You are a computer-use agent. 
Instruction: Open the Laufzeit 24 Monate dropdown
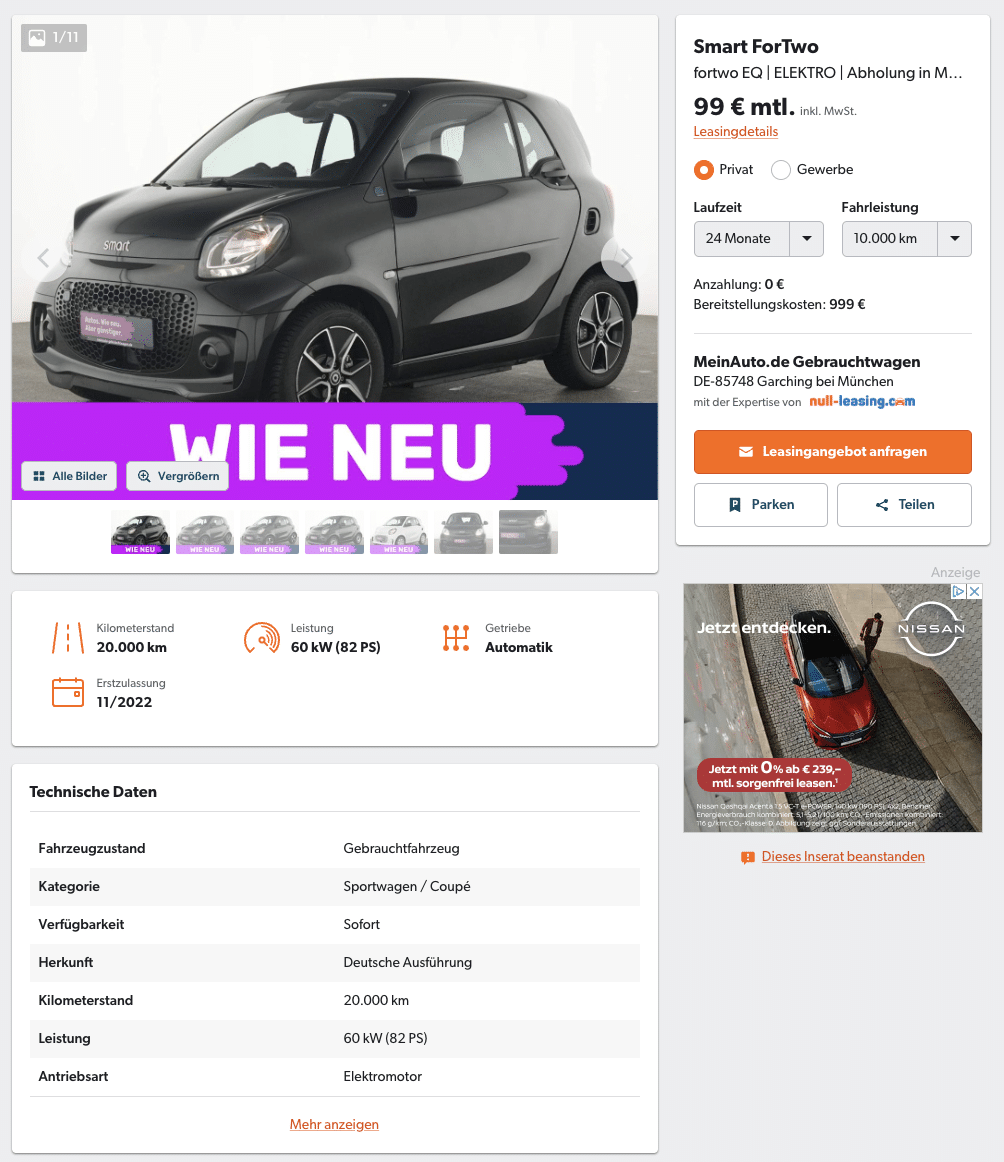758,239
